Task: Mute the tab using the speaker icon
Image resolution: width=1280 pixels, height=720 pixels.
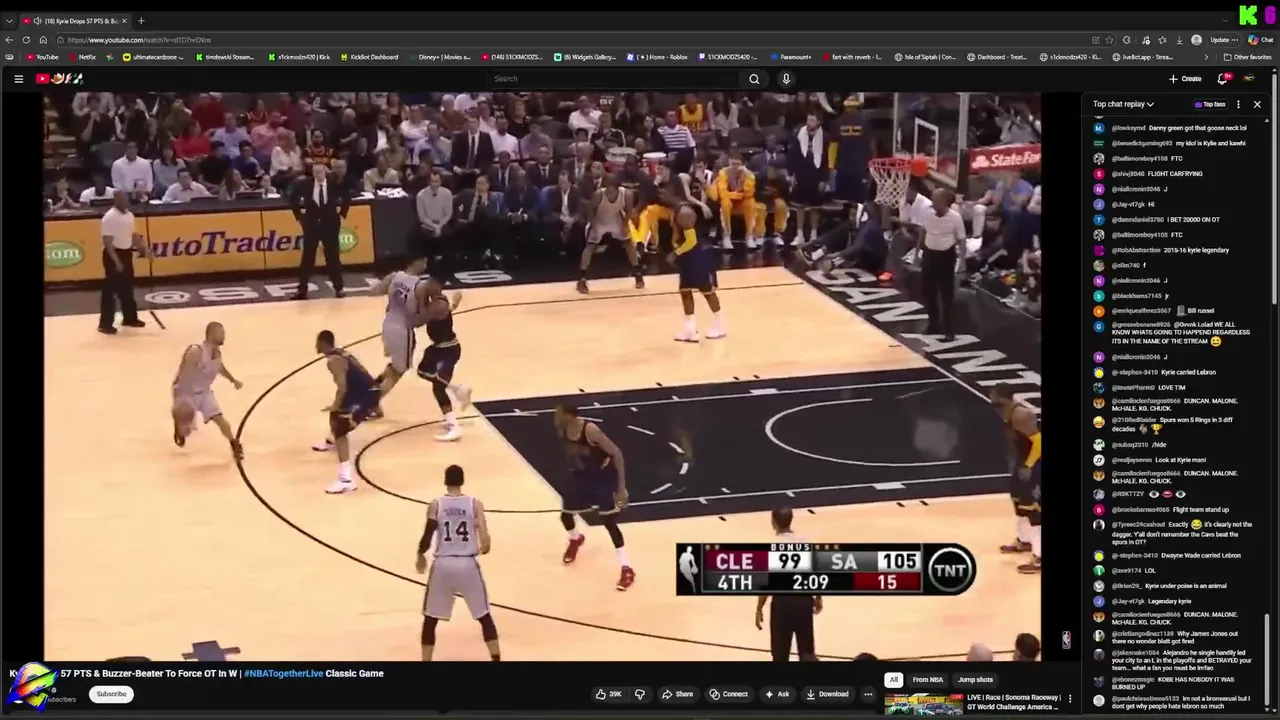Action: (37, 20)
